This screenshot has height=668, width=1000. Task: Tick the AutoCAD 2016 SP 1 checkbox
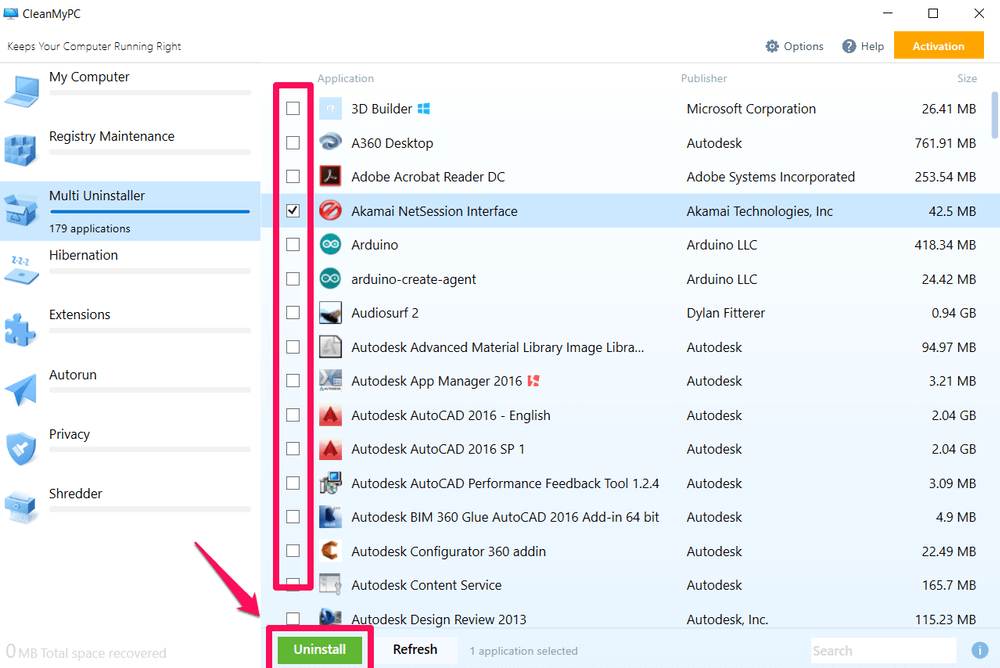(293, 449)
